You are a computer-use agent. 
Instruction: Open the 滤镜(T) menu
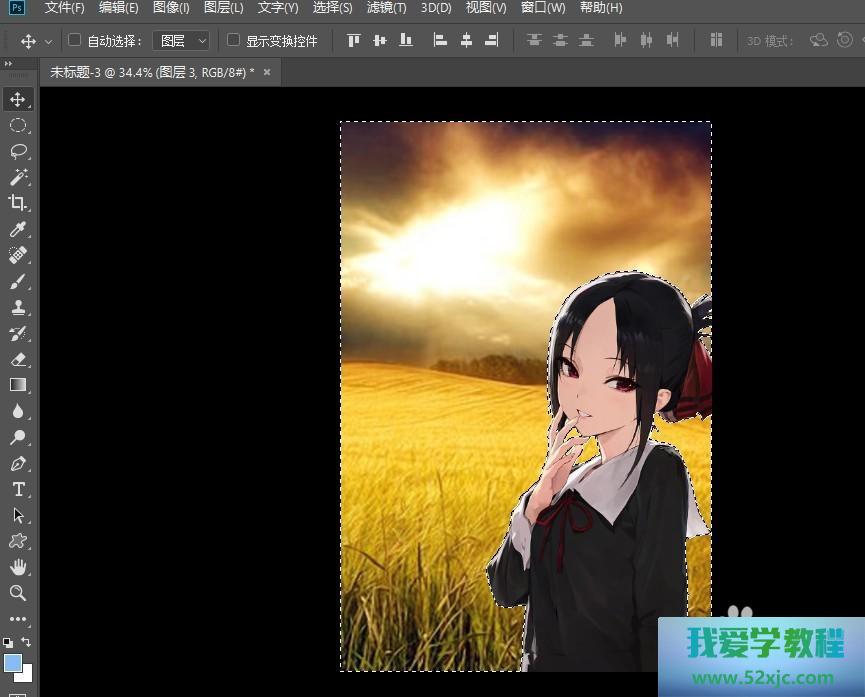pos(386,8)
